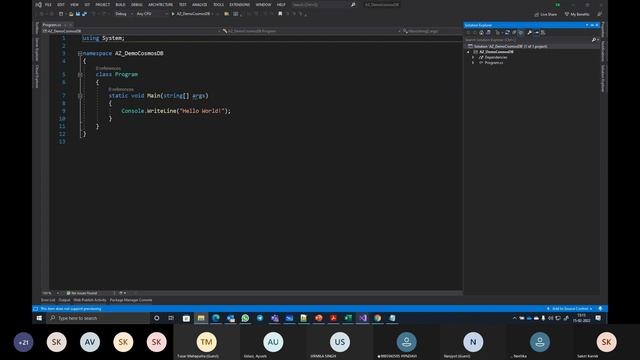Image resolution: width=640 pixels, height=360 pixels.
Task: Click the Open File folder toolbar icon
Action: click(71, 14)
